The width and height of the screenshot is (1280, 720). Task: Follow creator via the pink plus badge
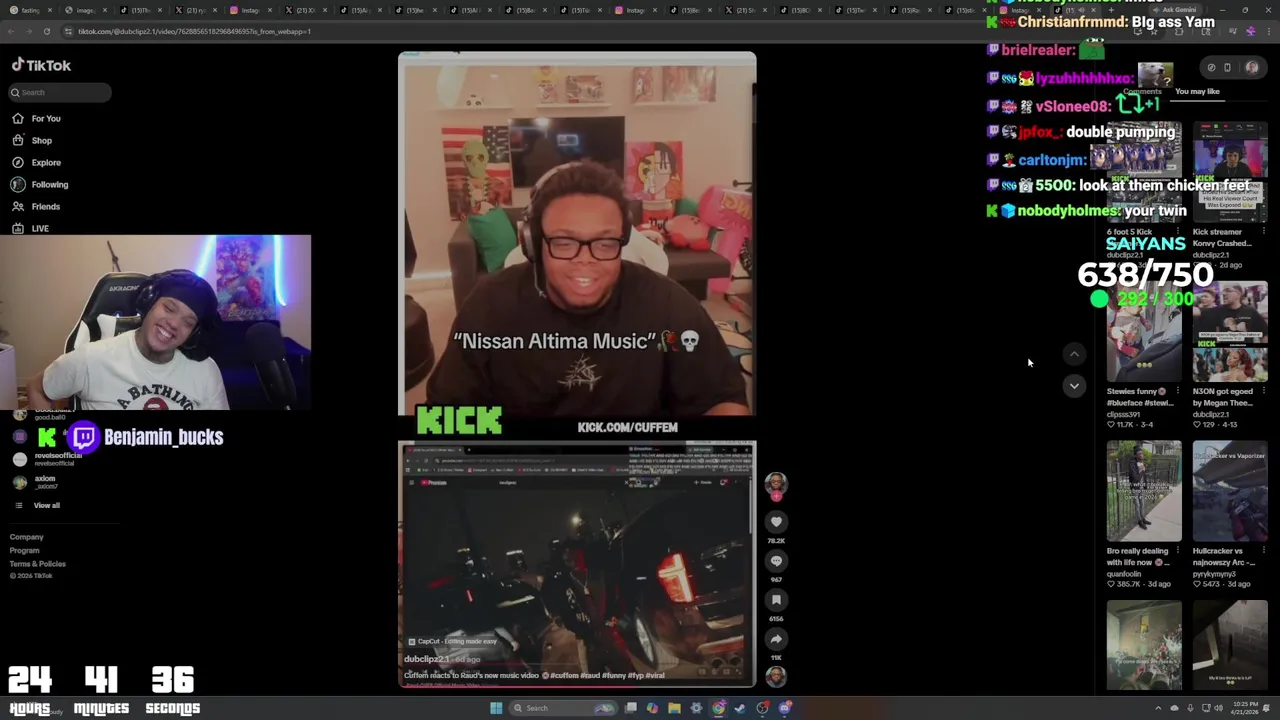776,496
